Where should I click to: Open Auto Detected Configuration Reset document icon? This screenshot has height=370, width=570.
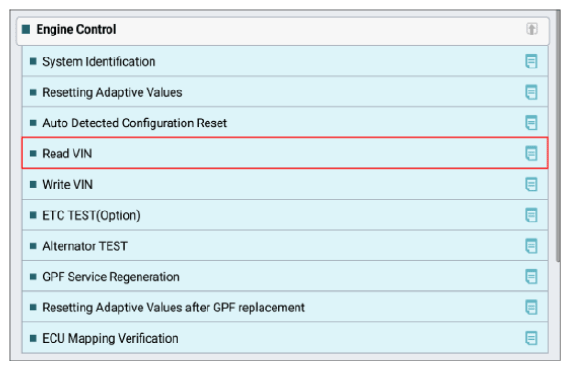click(x=531, y=123)
